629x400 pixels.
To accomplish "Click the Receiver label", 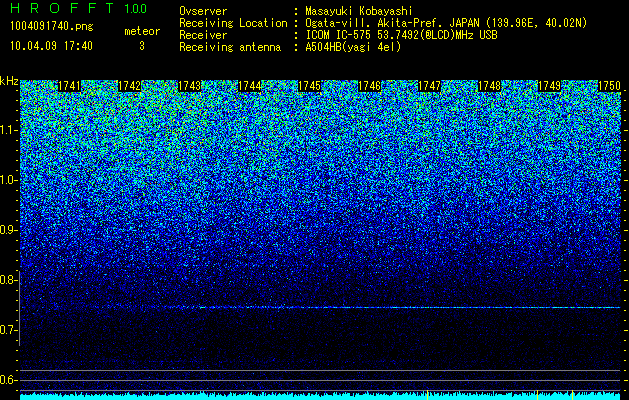I will click(x=203, y=35).
